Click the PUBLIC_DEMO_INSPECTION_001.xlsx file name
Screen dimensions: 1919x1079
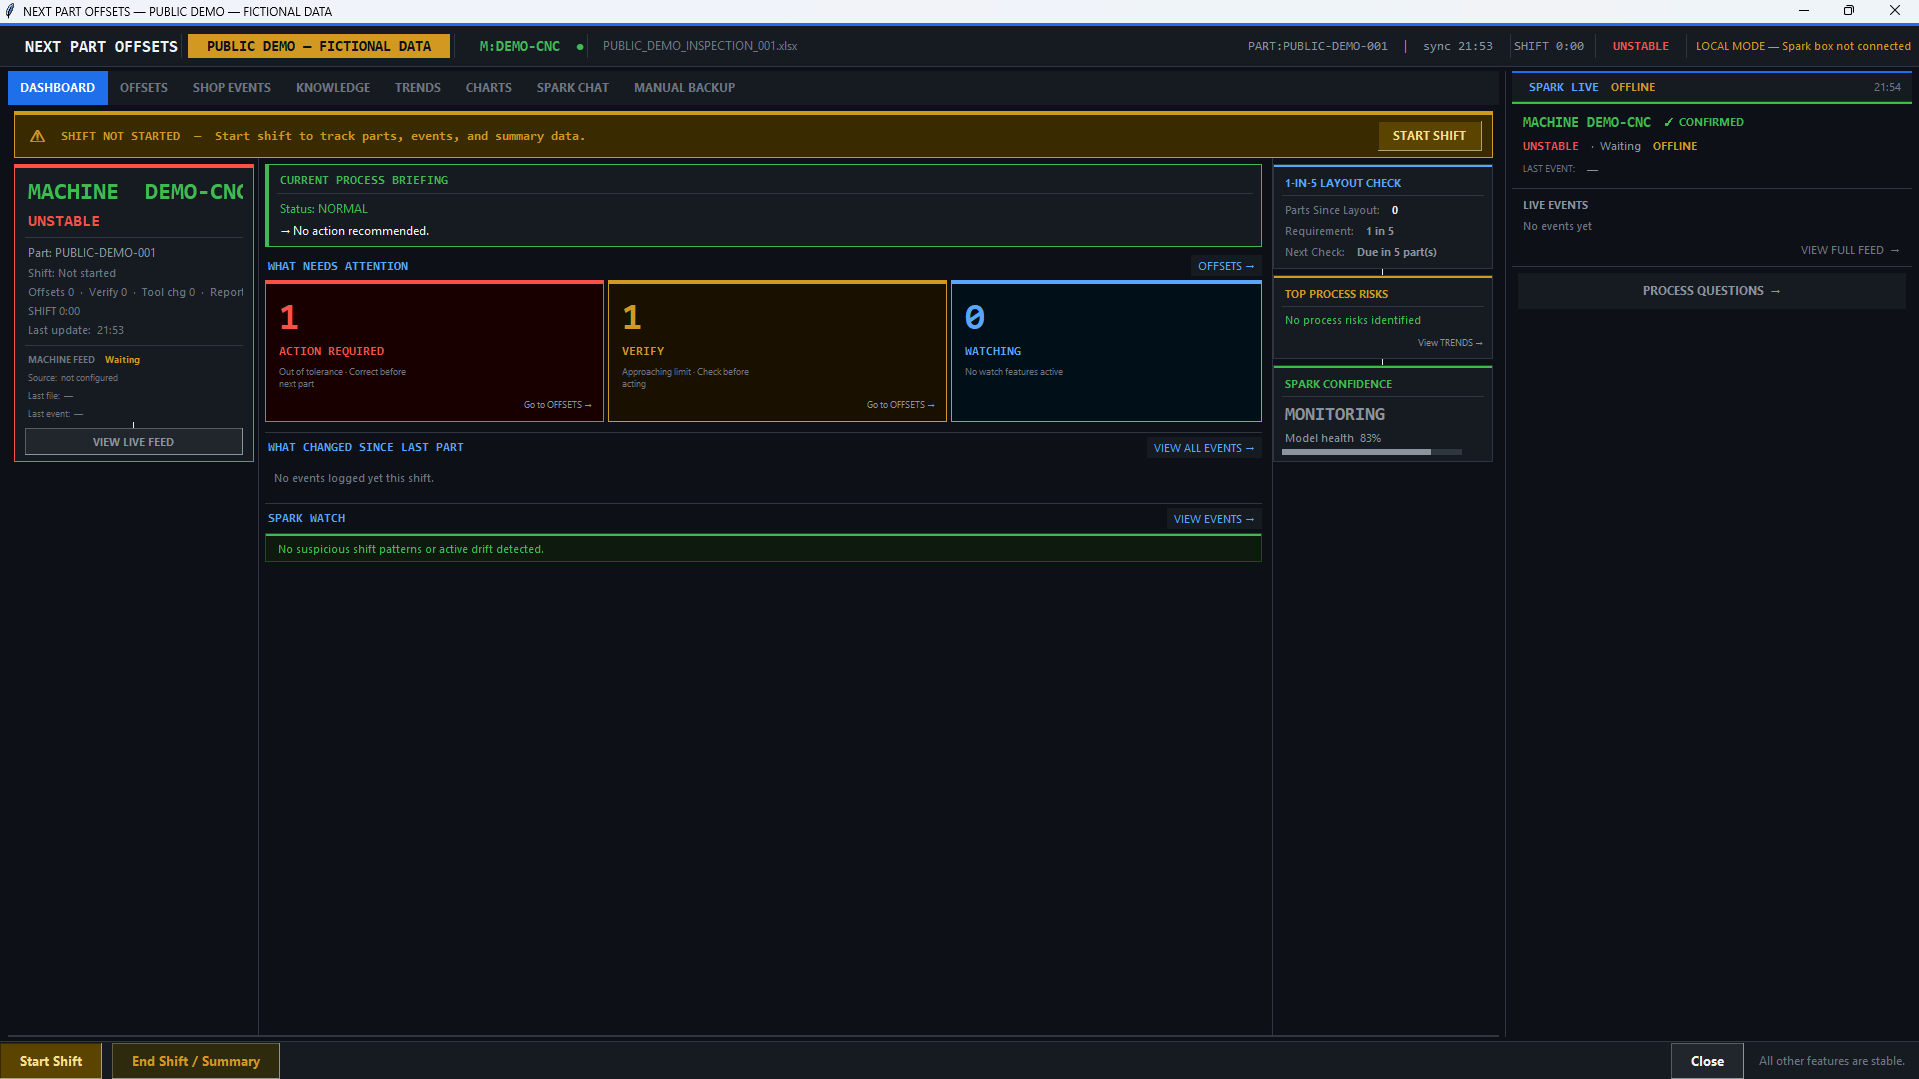pyautogui.click(x=700, y=46)
